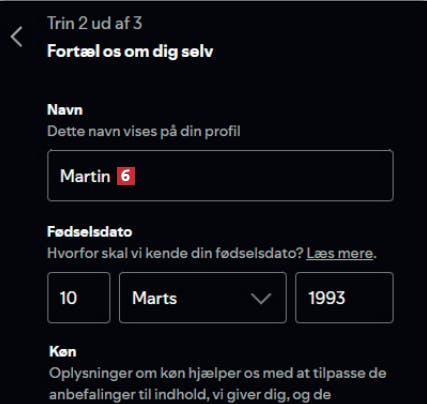Image resolution: width=427 pixels, height=404 pixels.
Task: Click the Trin 2 ud af 3 step indicator
Action: (95, 23)
